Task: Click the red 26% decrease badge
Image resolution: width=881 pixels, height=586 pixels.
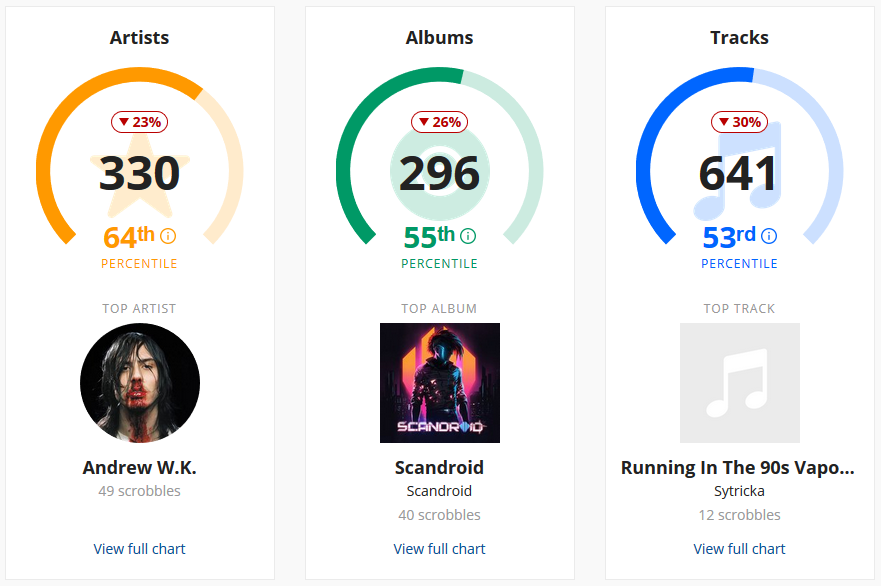Action: pos(439,122)
